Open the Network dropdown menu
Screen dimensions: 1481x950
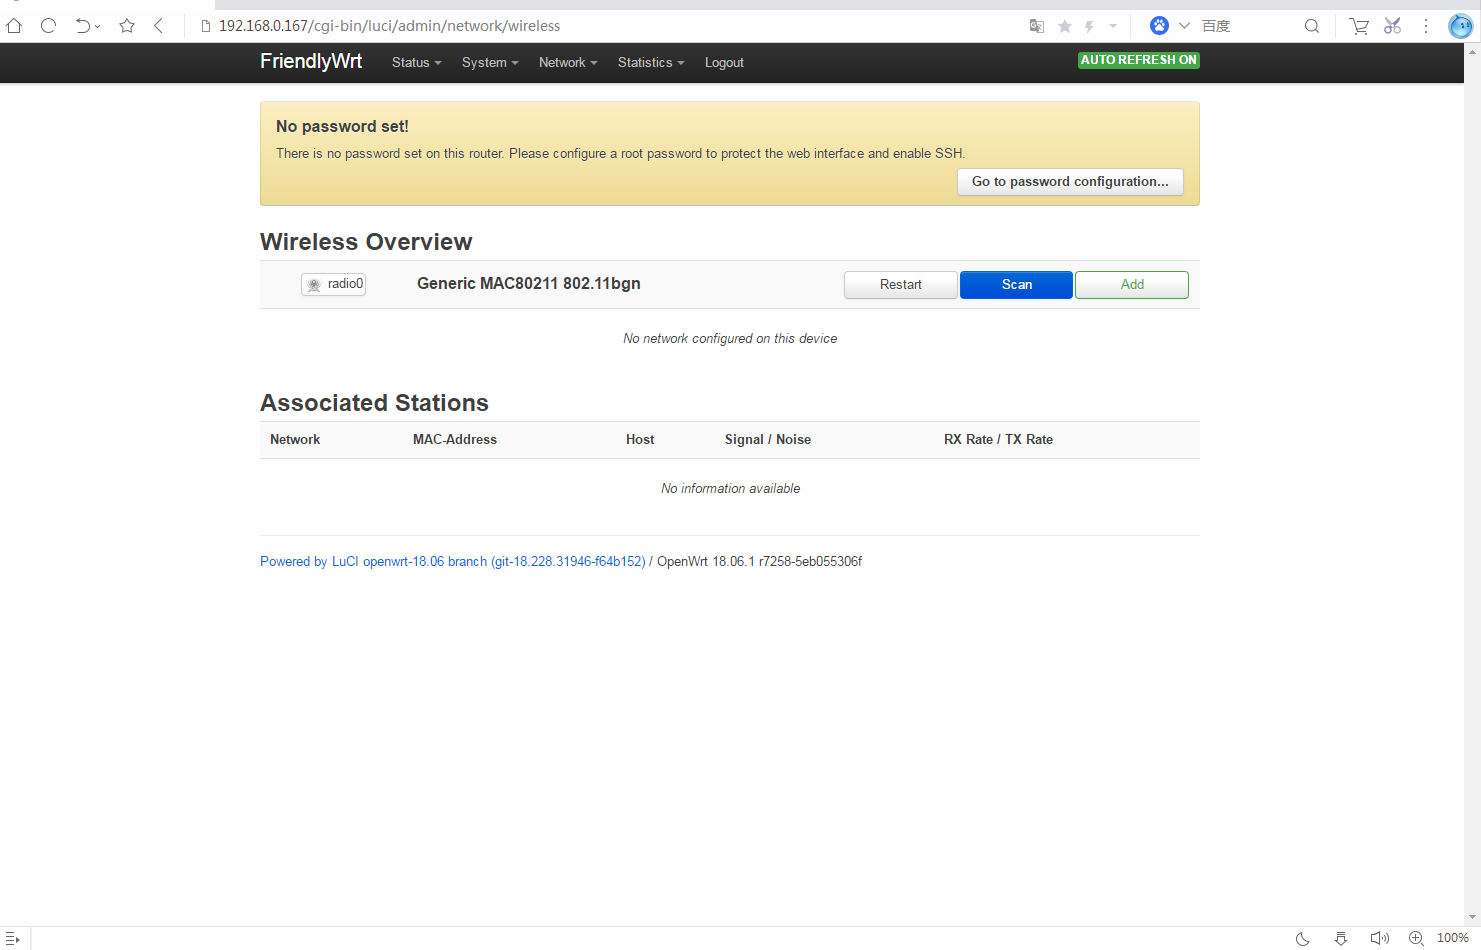click(x=568, y=62)
